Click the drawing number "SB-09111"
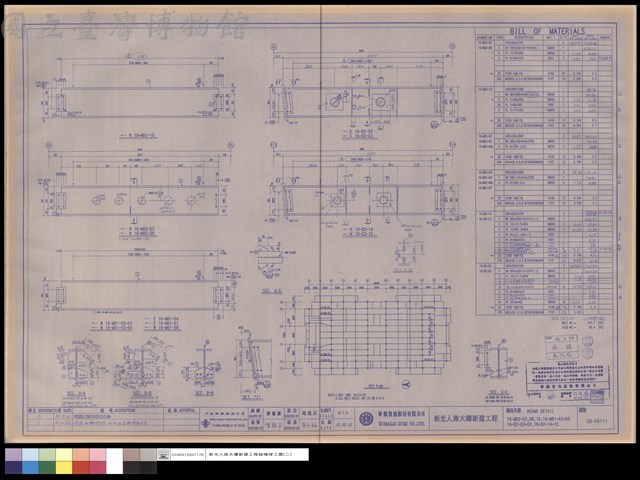Screen dimensions: 640x480 click(x=597, y=420)
